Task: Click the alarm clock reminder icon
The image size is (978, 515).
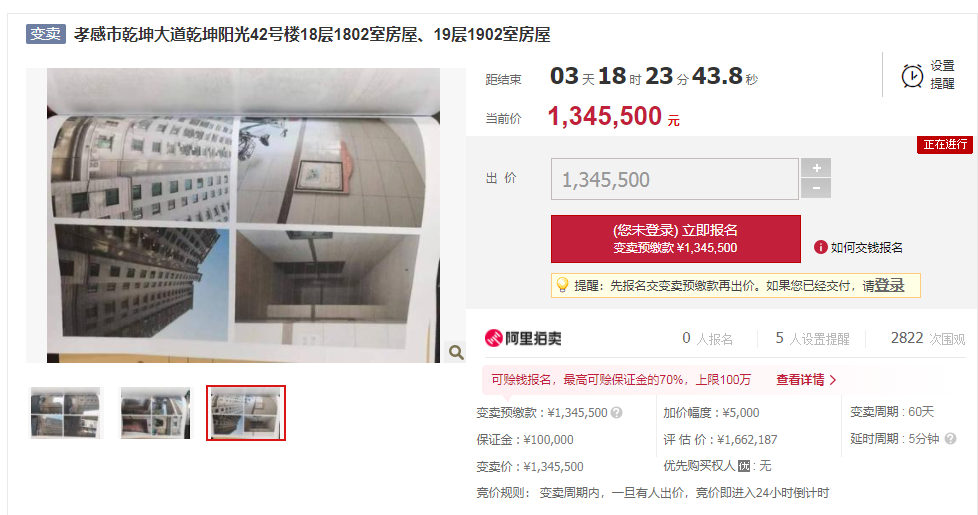Action: click(x=912, y=76)
